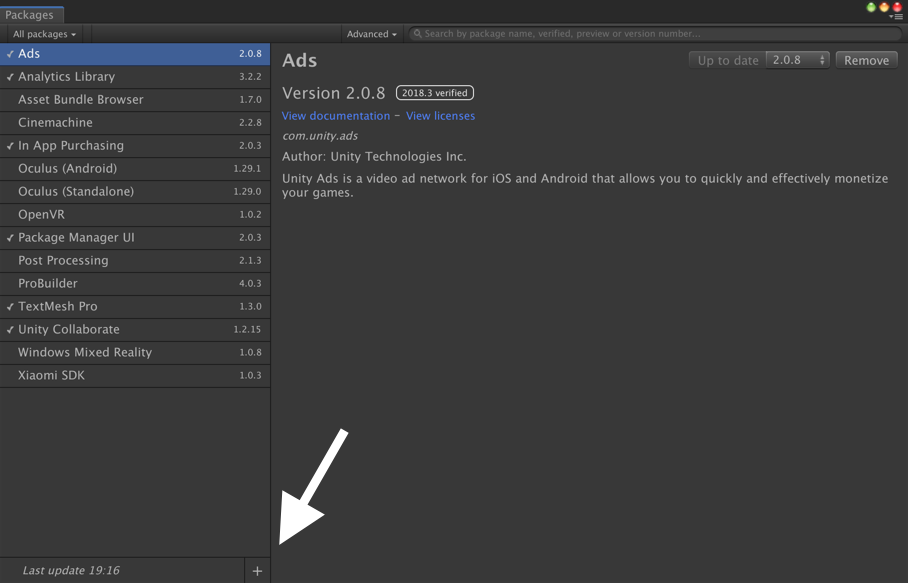Image resolution: width=908 pixels, height=583 pixels.
Task: Click the search magnifier icon
Action: [417, 34]
